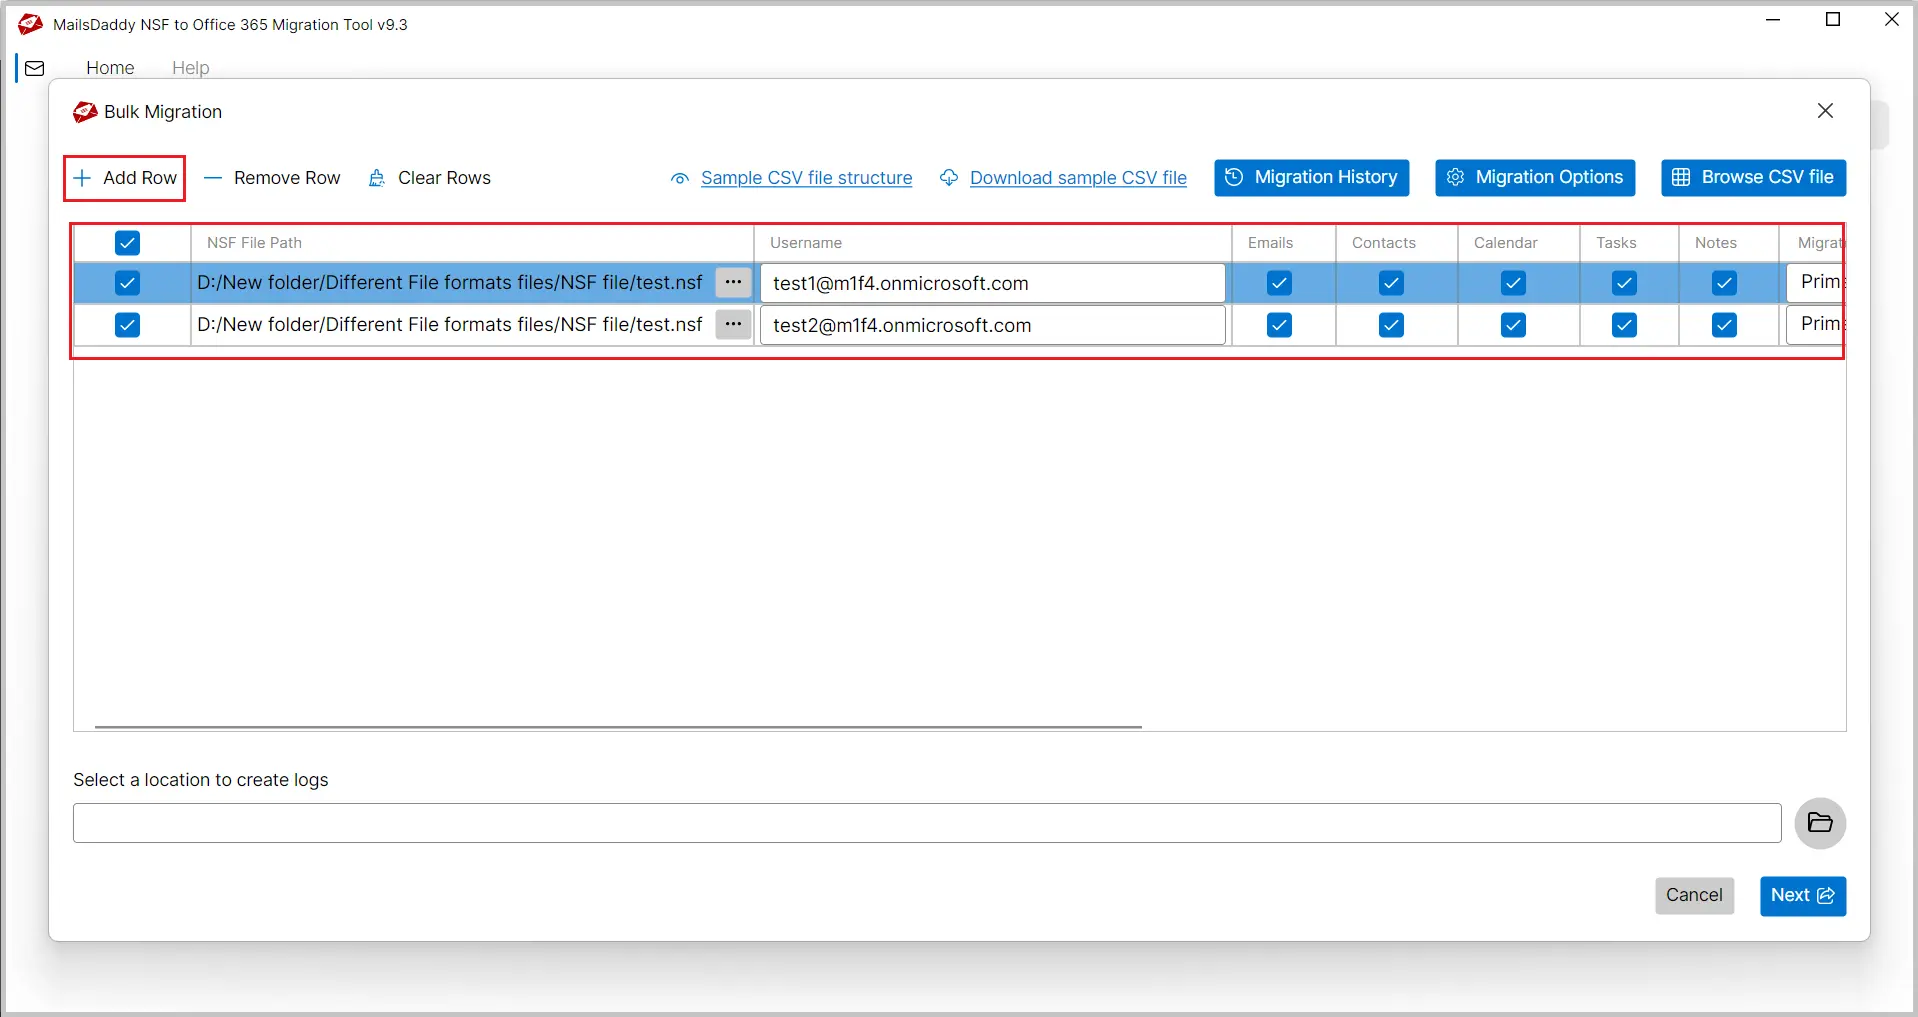The width and height of the screenshot is (1918, 1017).
Task: Click the Add Row plus icon
Action: (x=83, y=178)
